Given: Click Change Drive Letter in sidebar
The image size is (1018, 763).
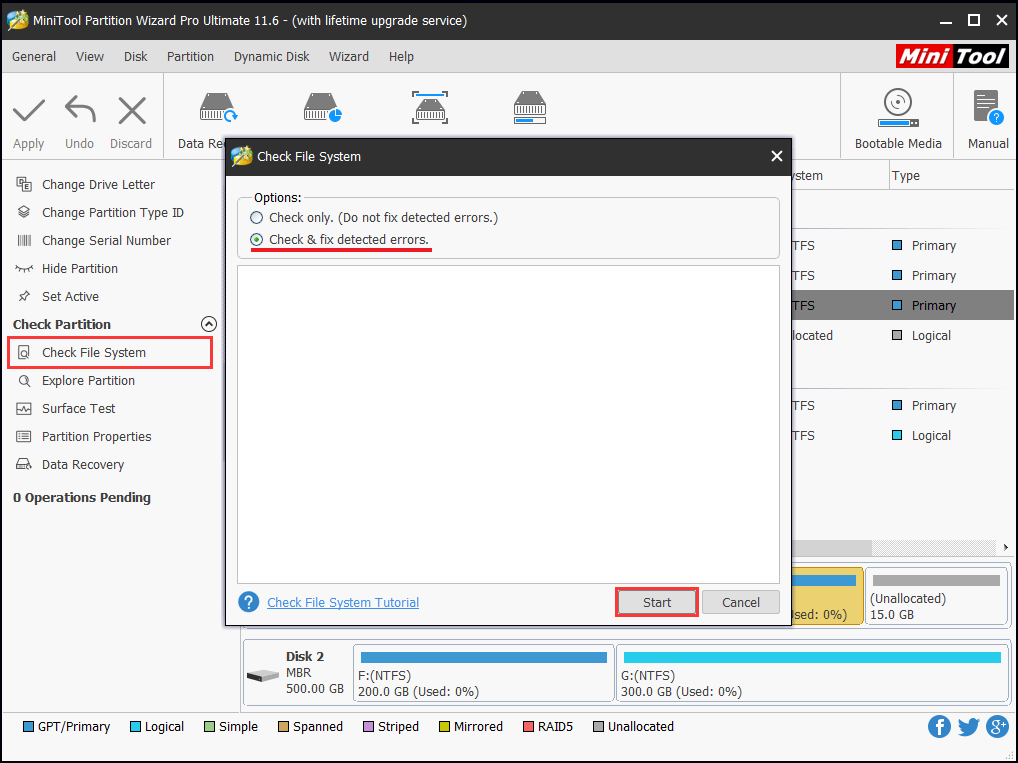Looking at the screenshot, I should (98, 184).
